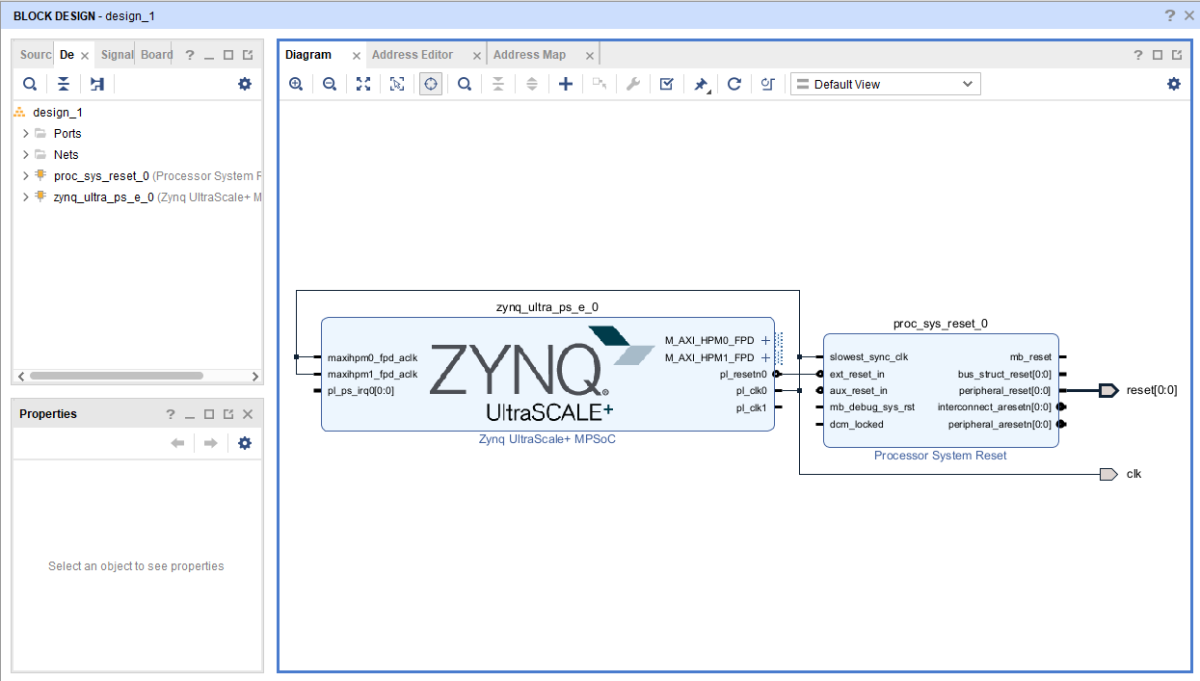Viewport: 1200px width, 681px height.
Task: Toggle the auto-center crosshair button in toolbar
Action: click(x=430, y=85)
